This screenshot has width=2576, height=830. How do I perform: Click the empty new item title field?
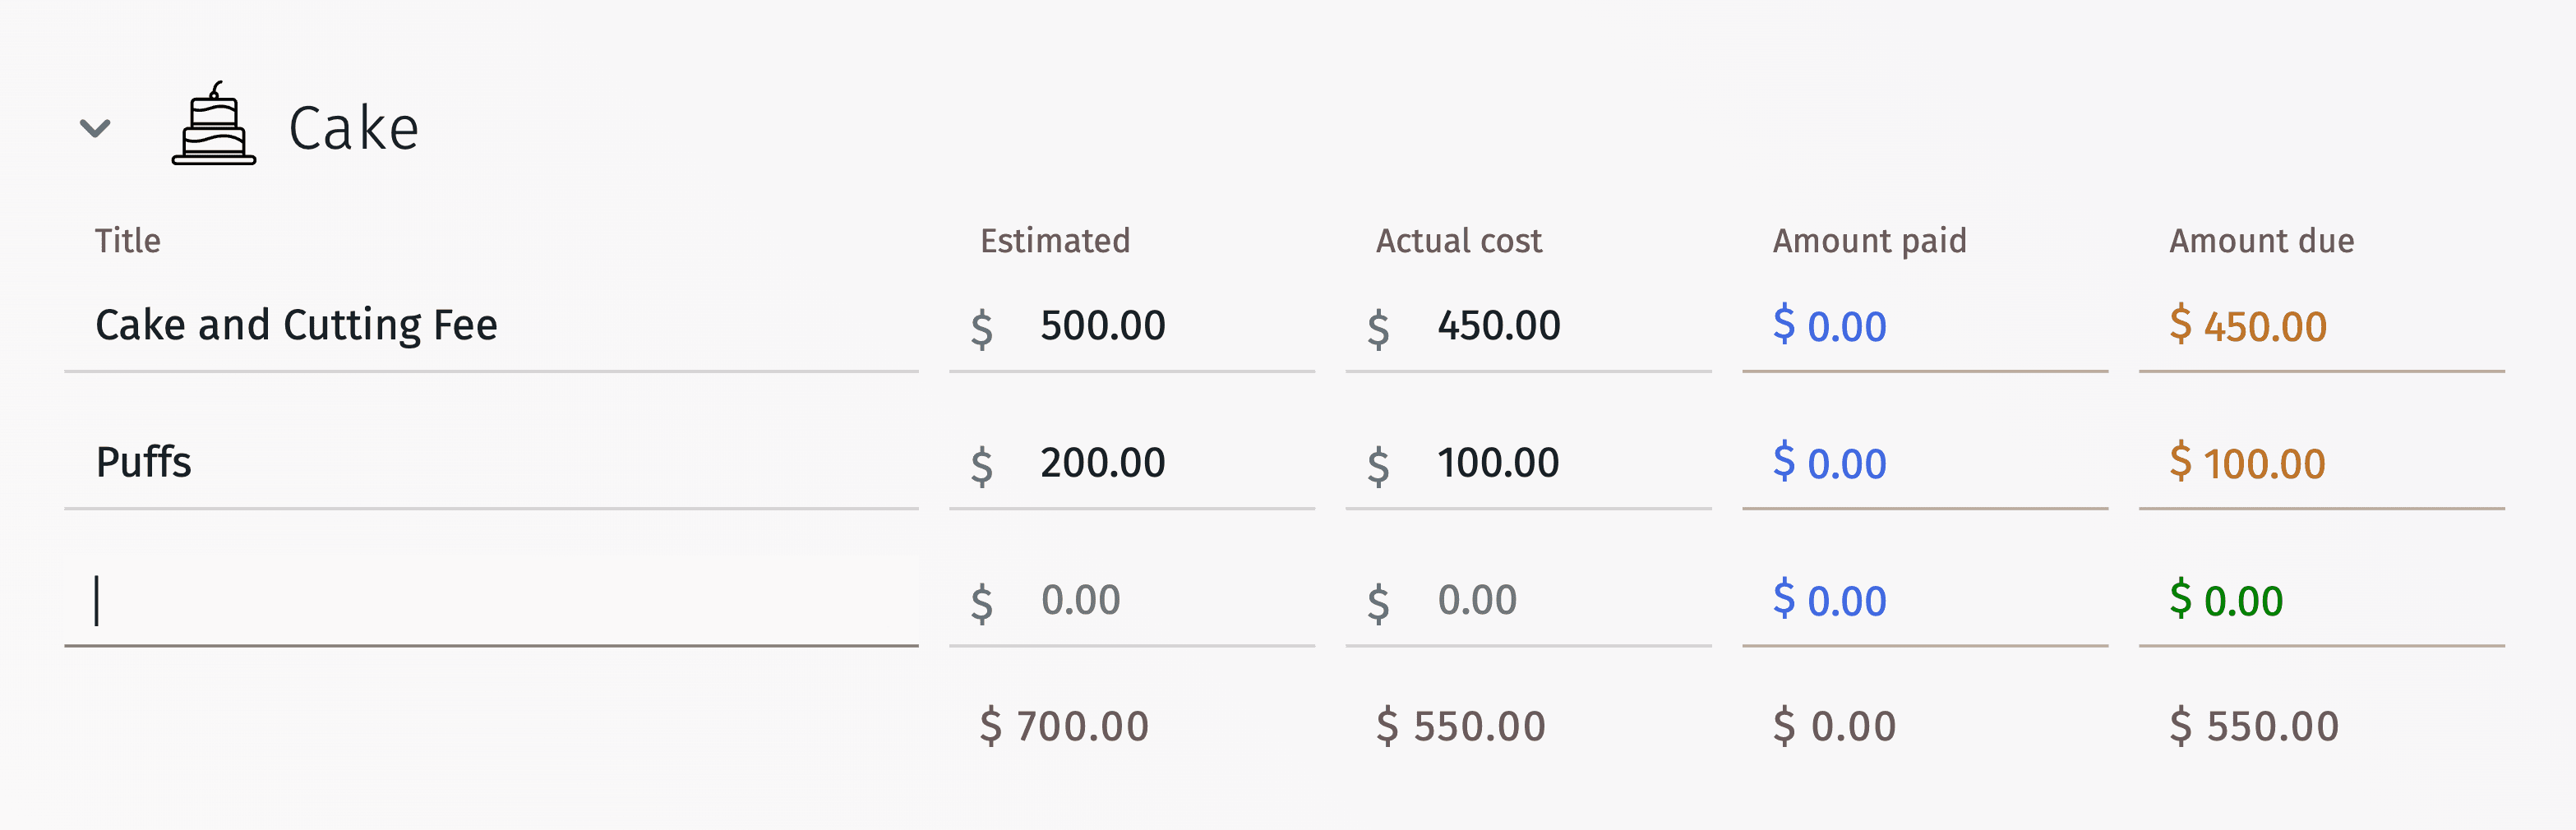(x=490, y=601)
